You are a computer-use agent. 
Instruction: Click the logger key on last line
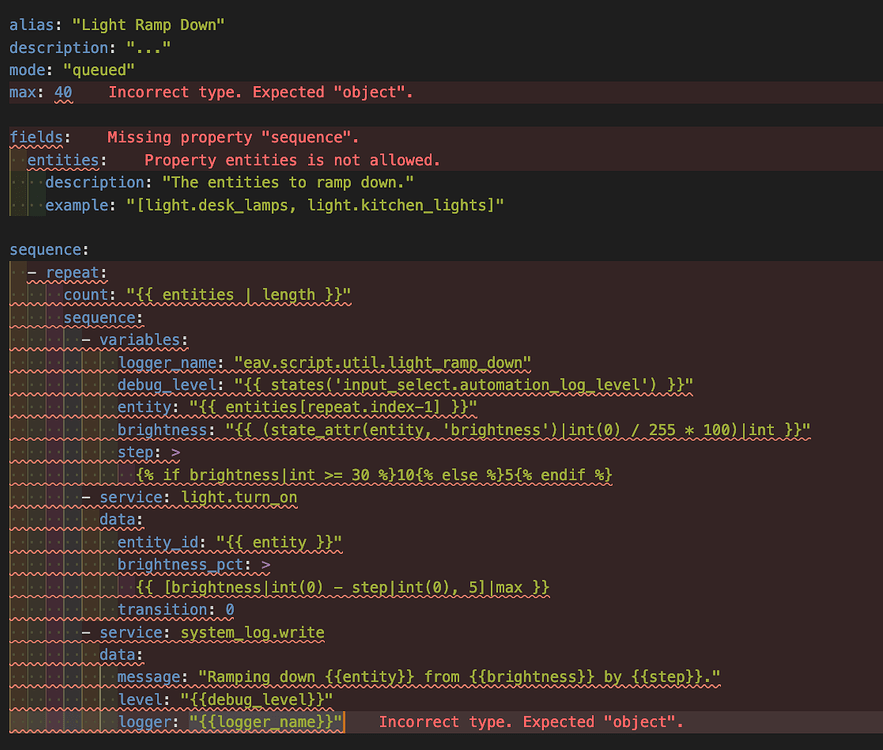pos(144,722)
